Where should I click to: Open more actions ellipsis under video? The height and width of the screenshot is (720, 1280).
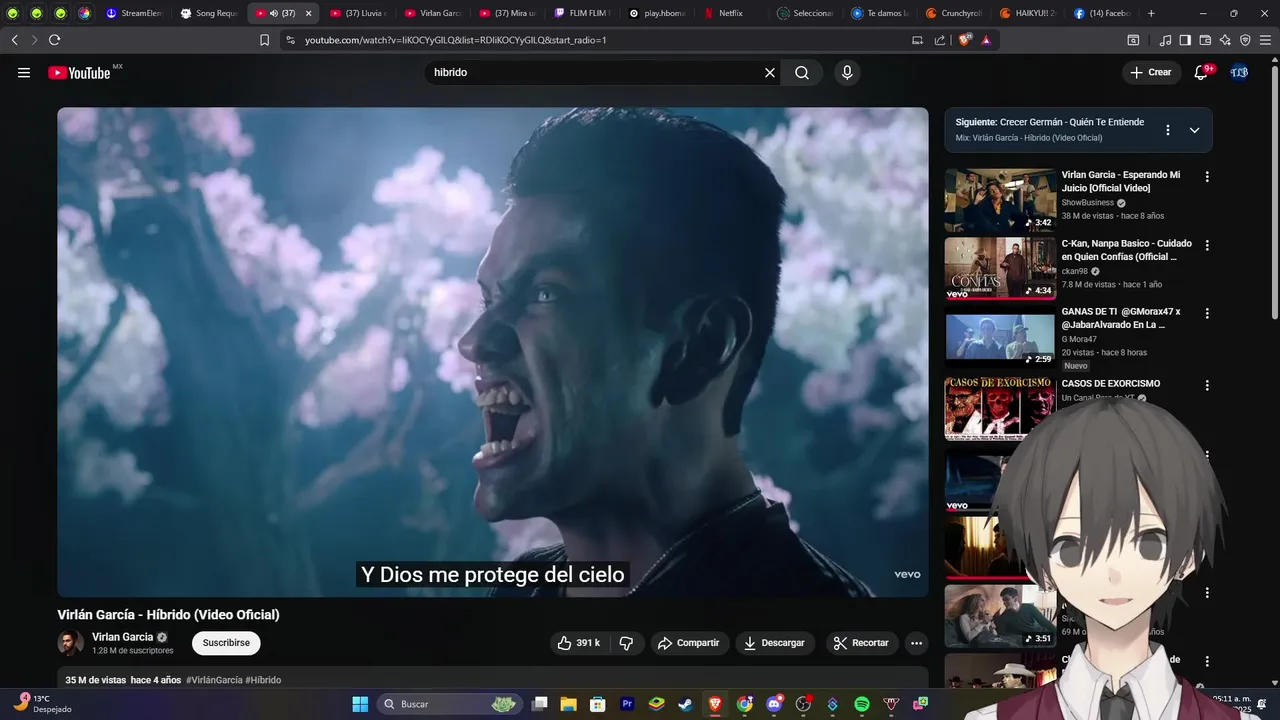(916, 643)
